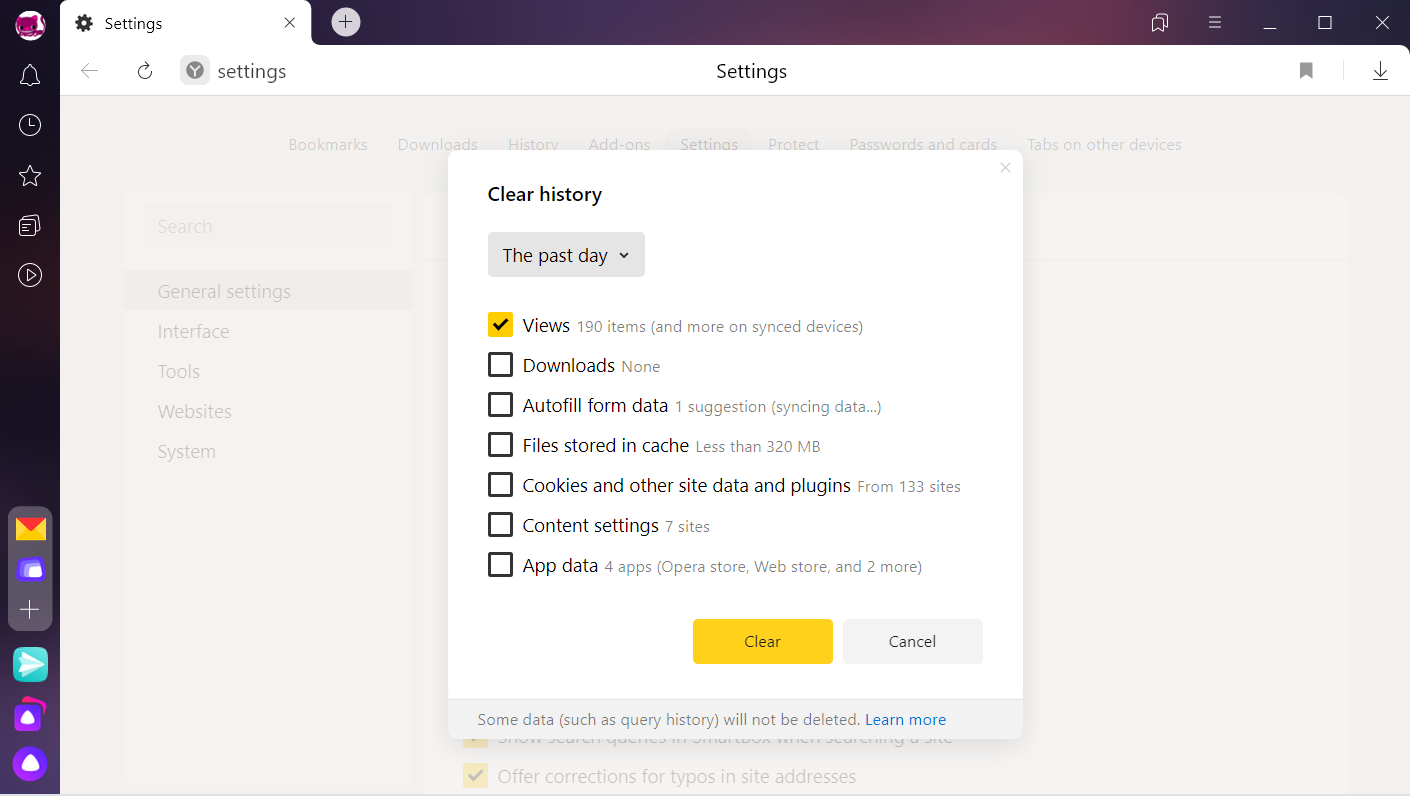Check the Downloads checkbox
Image resolution: width=1410 pixels, height=796 pixels.
500,365
